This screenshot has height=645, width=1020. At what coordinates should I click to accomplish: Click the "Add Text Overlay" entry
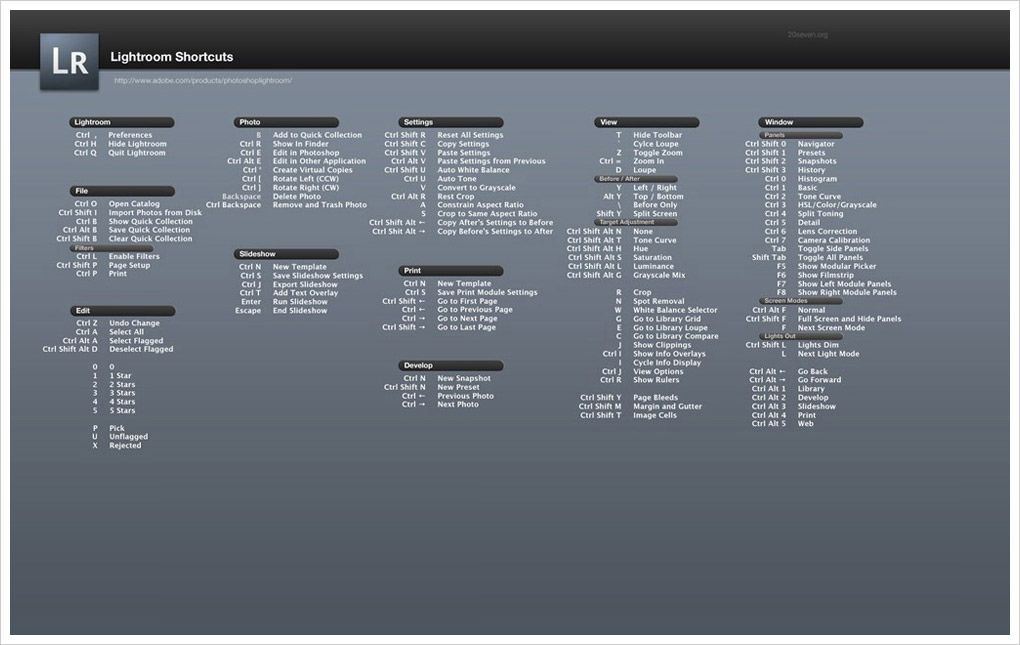click(306, 293)
